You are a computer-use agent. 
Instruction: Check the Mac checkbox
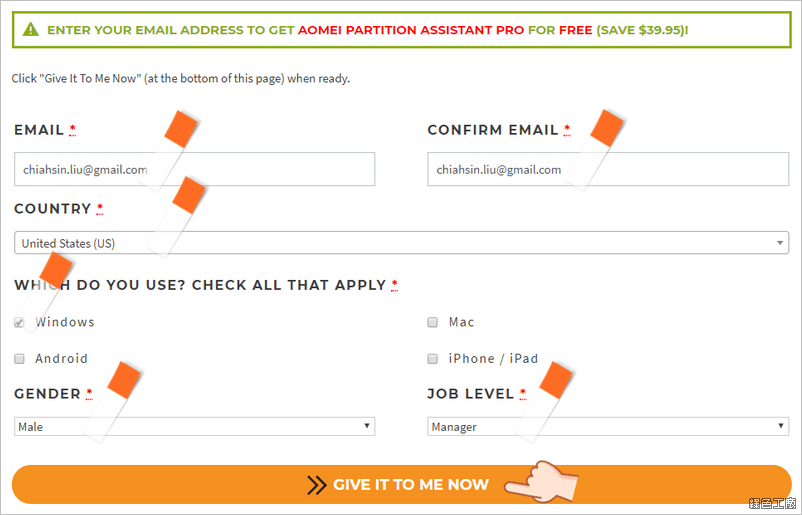coord(433,322)
